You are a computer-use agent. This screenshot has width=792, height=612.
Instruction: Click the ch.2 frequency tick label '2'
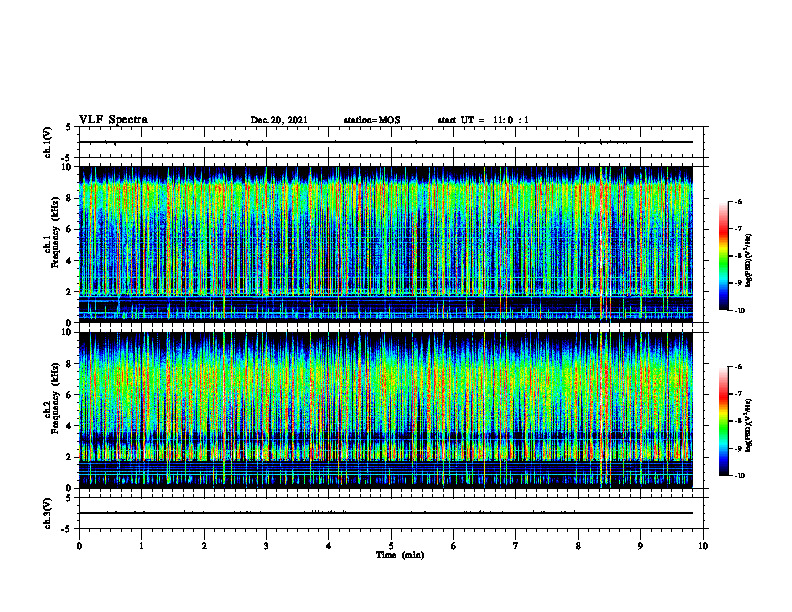point(69,457)
